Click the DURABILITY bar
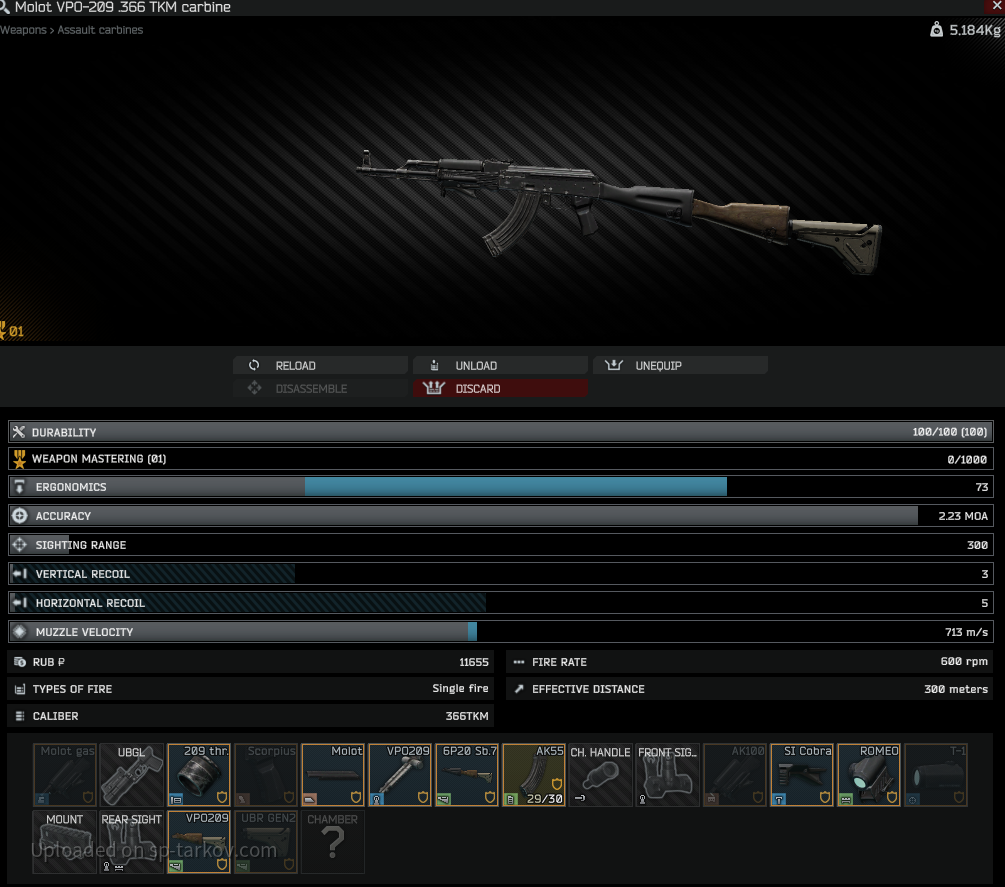This screenshot has width=1005, height=887. [501, 432]
